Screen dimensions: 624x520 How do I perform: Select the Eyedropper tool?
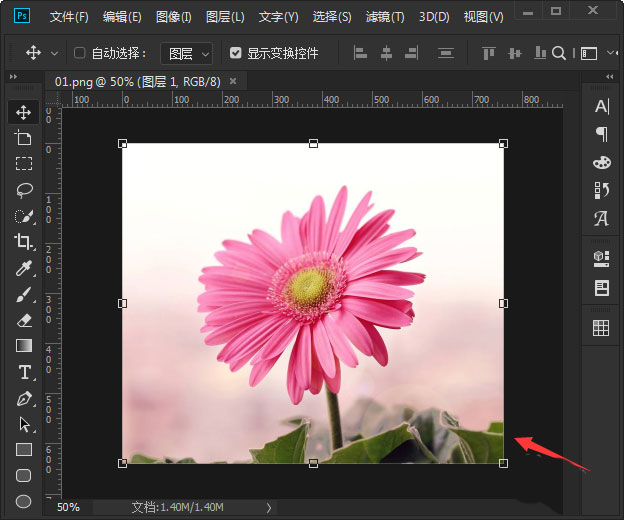point(23,268)
